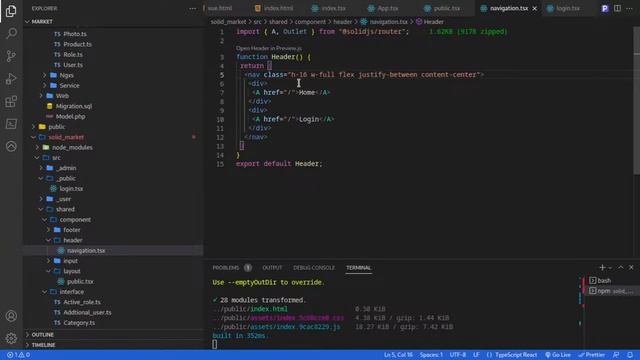
Task: Open the Accounts menu icon
Action: pos(11,316)
